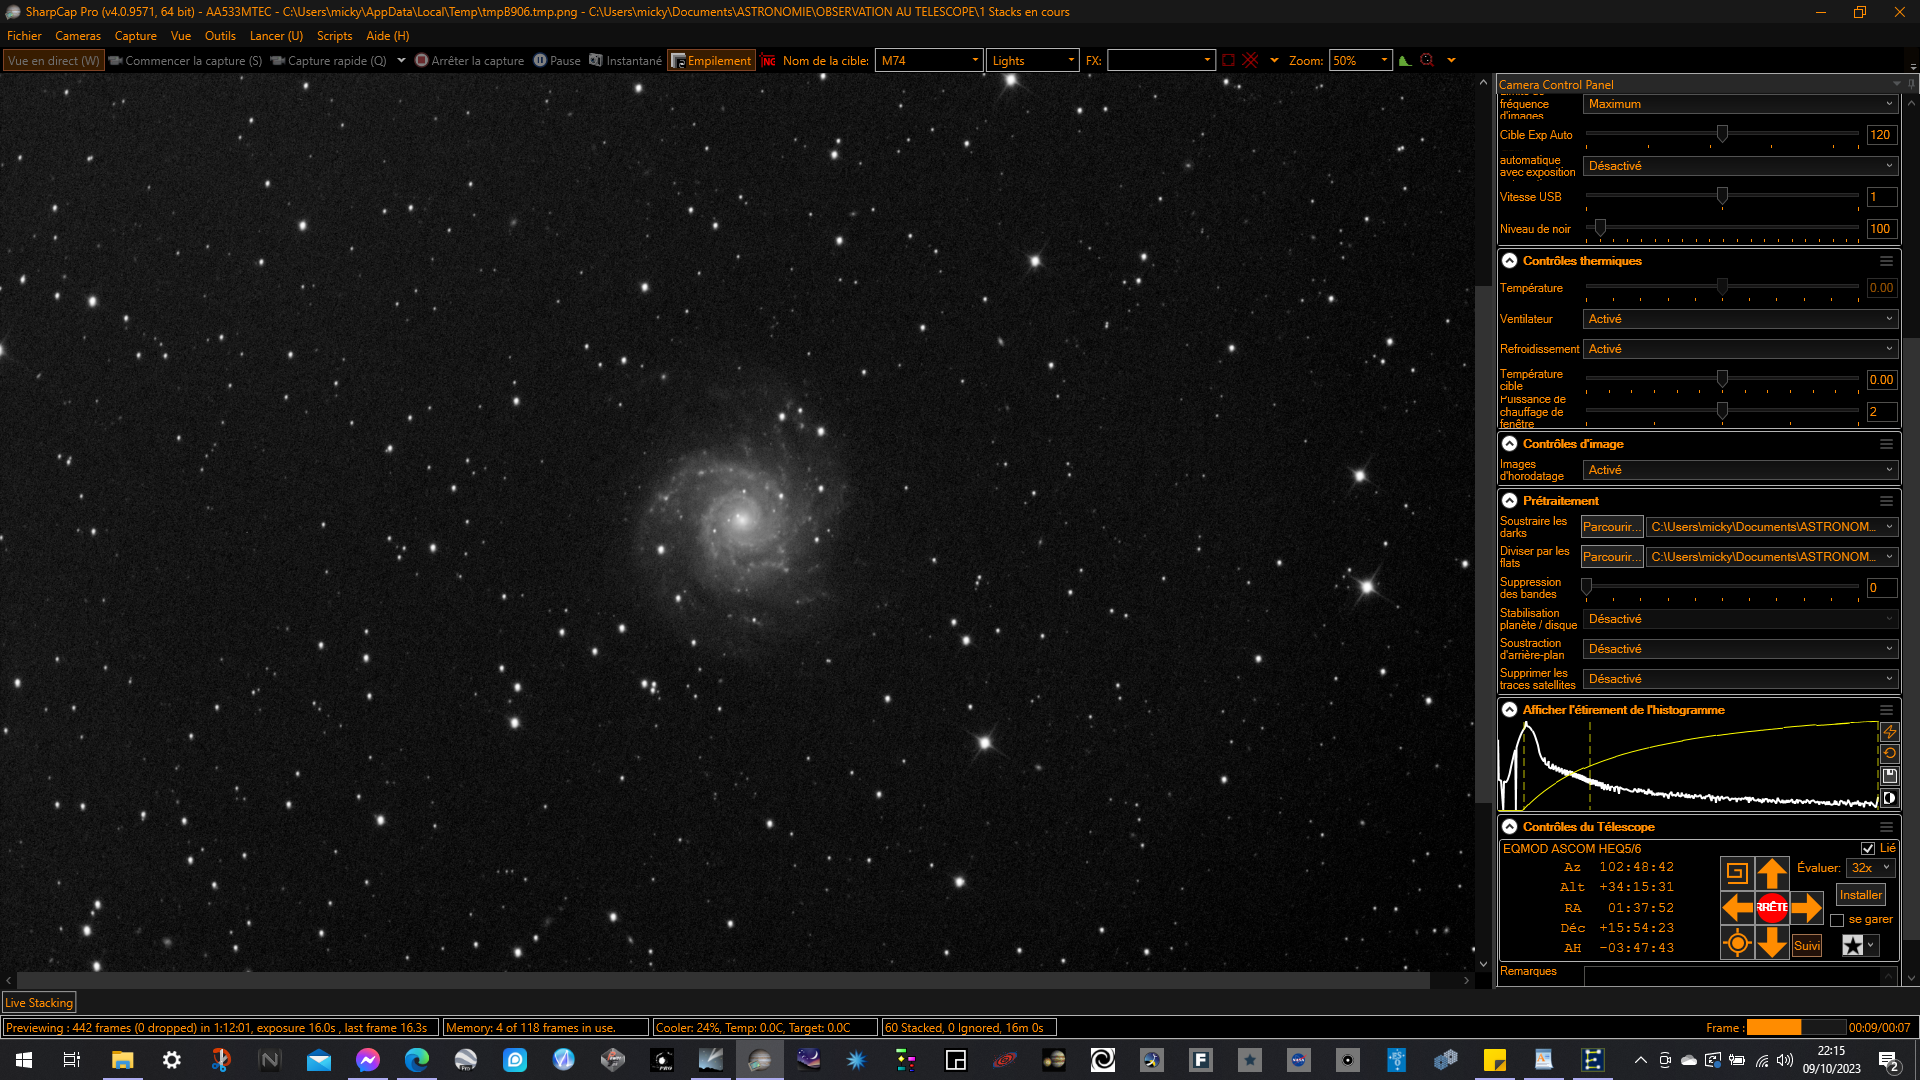Move telescope right with the right arrow
Screen dimensions: 1920x1080
(x=1806, y=908)
